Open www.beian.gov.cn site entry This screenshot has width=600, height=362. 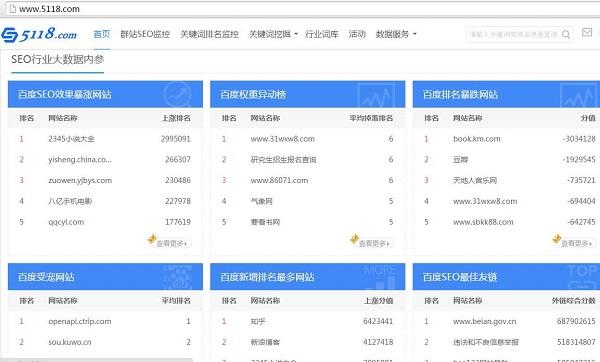pyautogui.click(x=485, y=321)
